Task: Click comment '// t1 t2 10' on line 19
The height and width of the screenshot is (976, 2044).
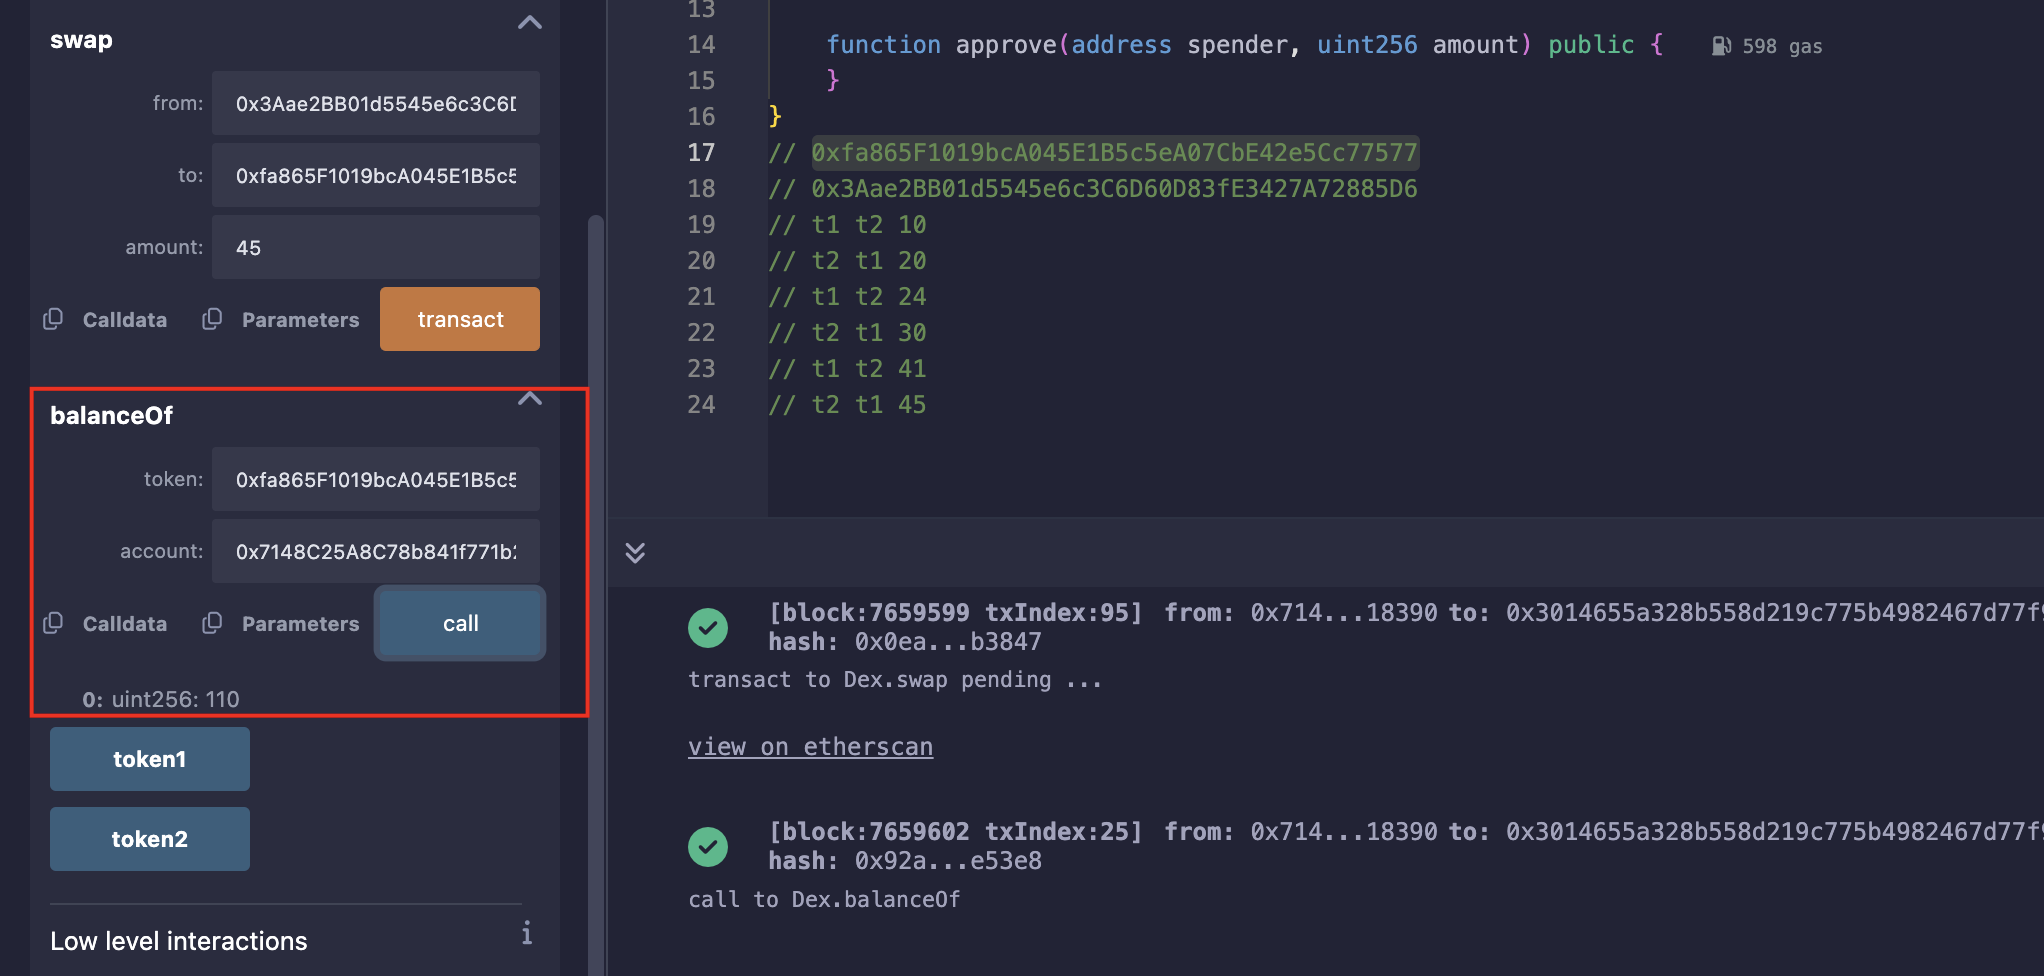Action: [847, 225]
